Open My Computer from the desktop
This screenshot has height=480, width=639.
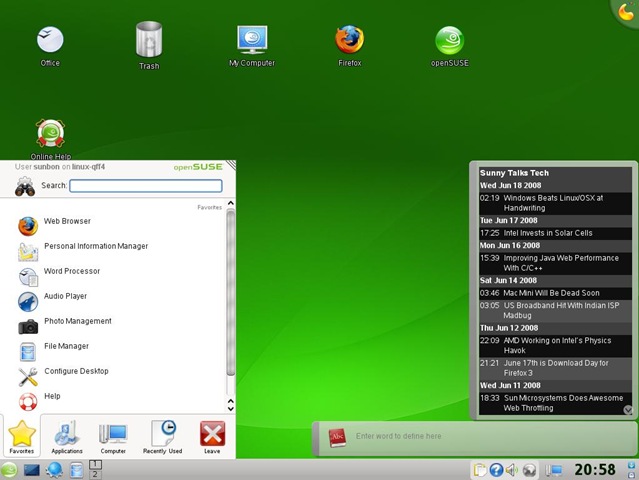tap(251, 41)
